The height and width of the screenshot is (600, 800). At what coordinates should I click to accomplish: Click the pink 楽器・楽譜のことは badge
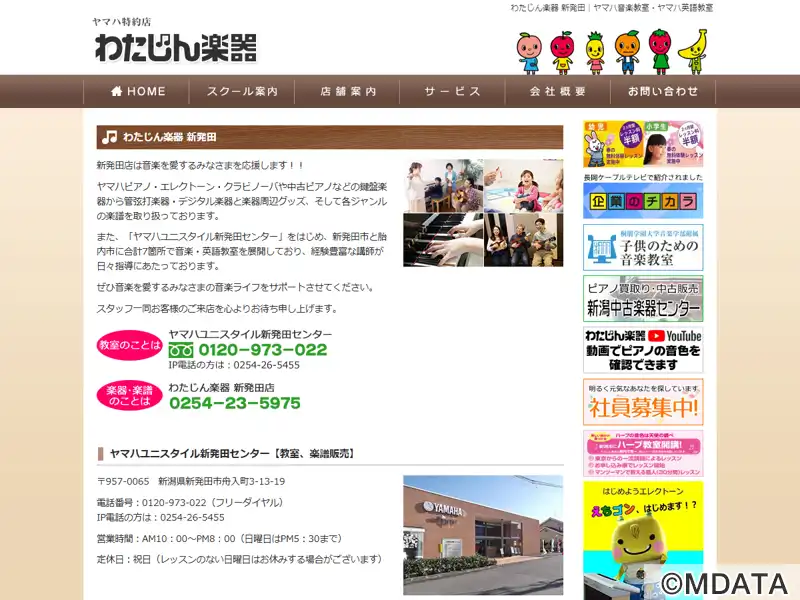[129, 395]
